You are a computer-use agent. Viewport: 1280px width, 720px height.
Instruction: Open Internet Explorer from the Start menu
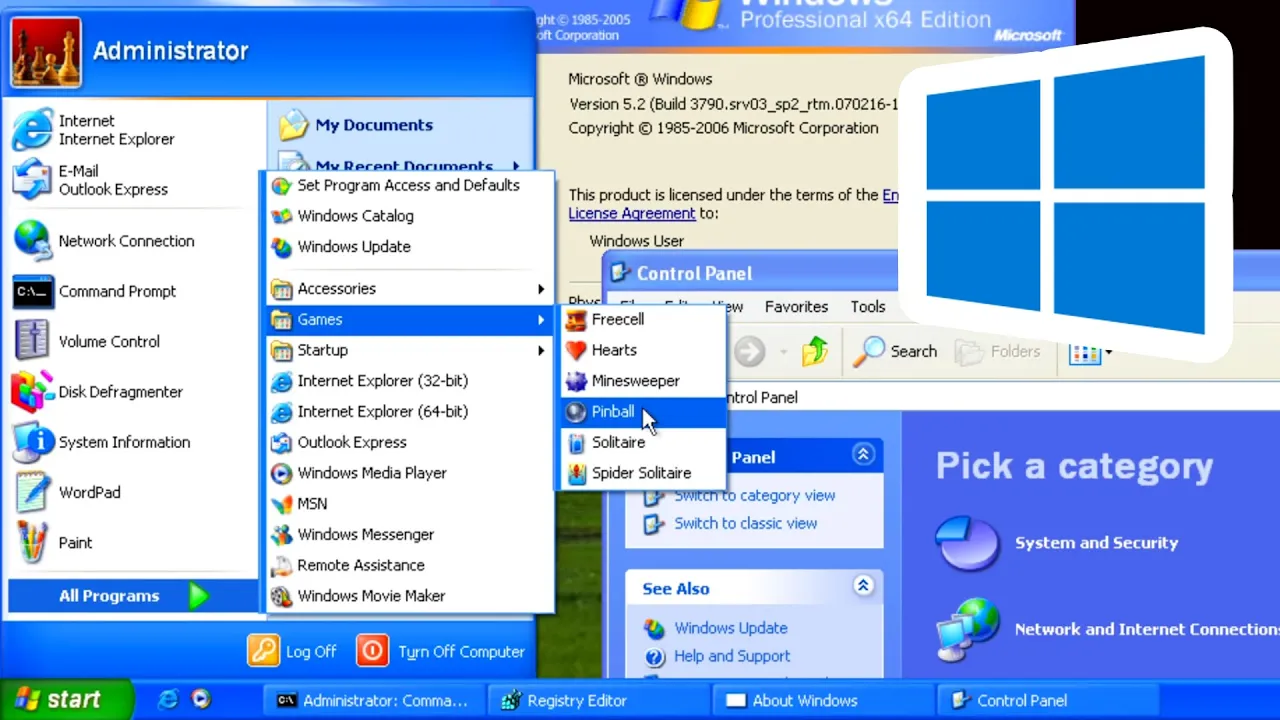click(133, 130)
